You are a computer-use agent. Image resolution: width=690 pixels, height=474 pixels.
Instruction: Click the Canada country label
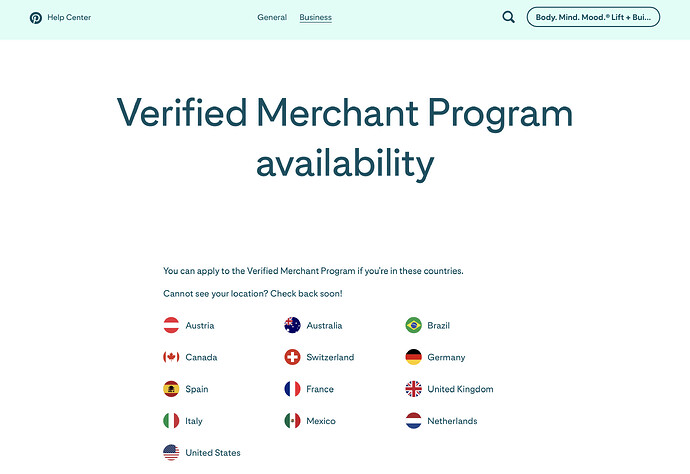201,357
